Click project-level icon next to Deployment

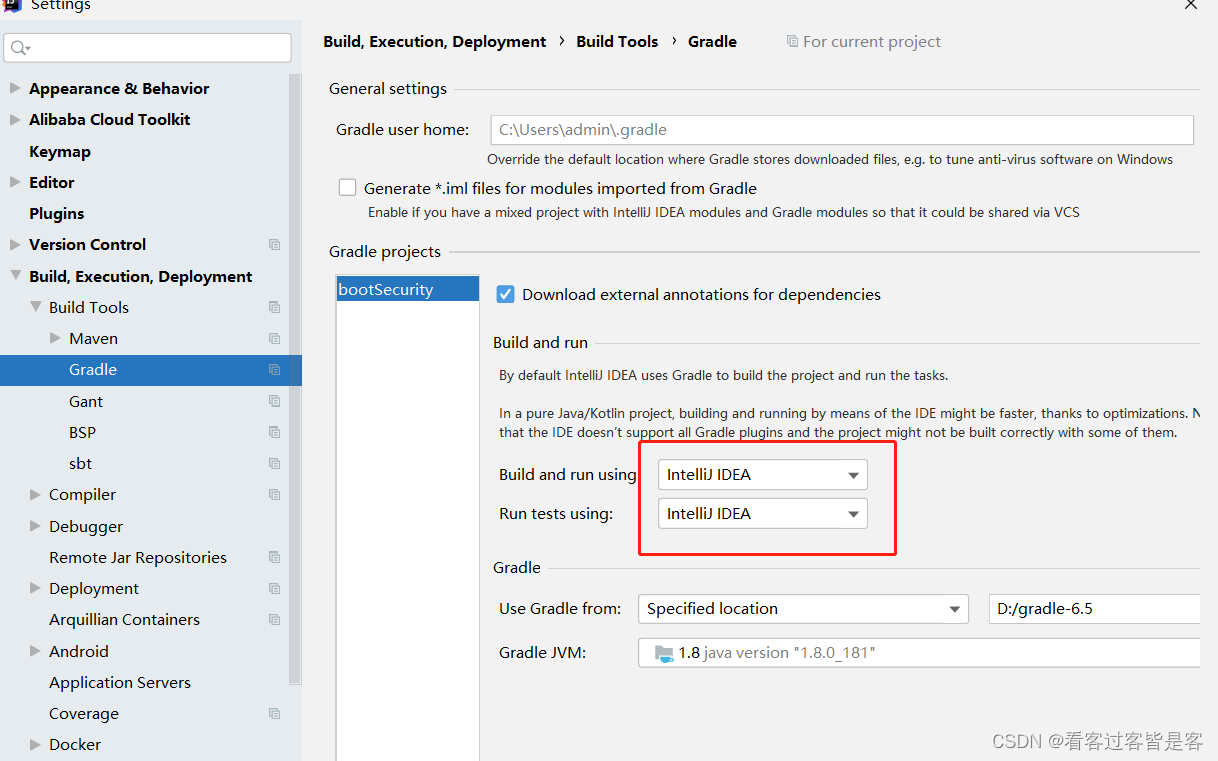tap(274, 588)
